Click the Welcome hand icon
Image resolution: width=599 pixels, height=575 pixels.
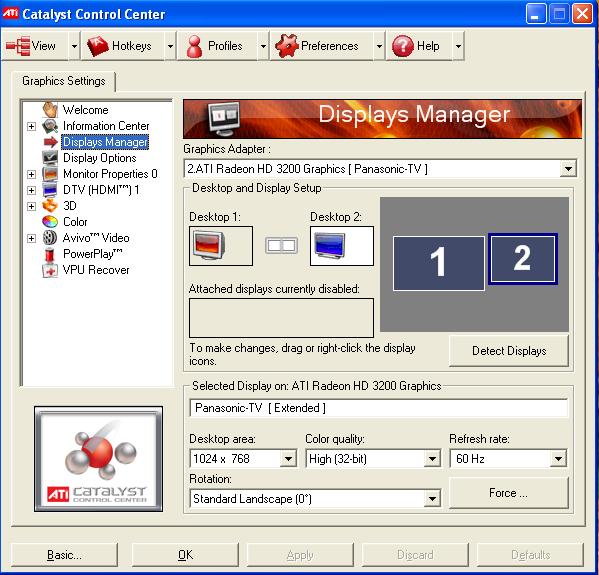click(x=50, y=110)
